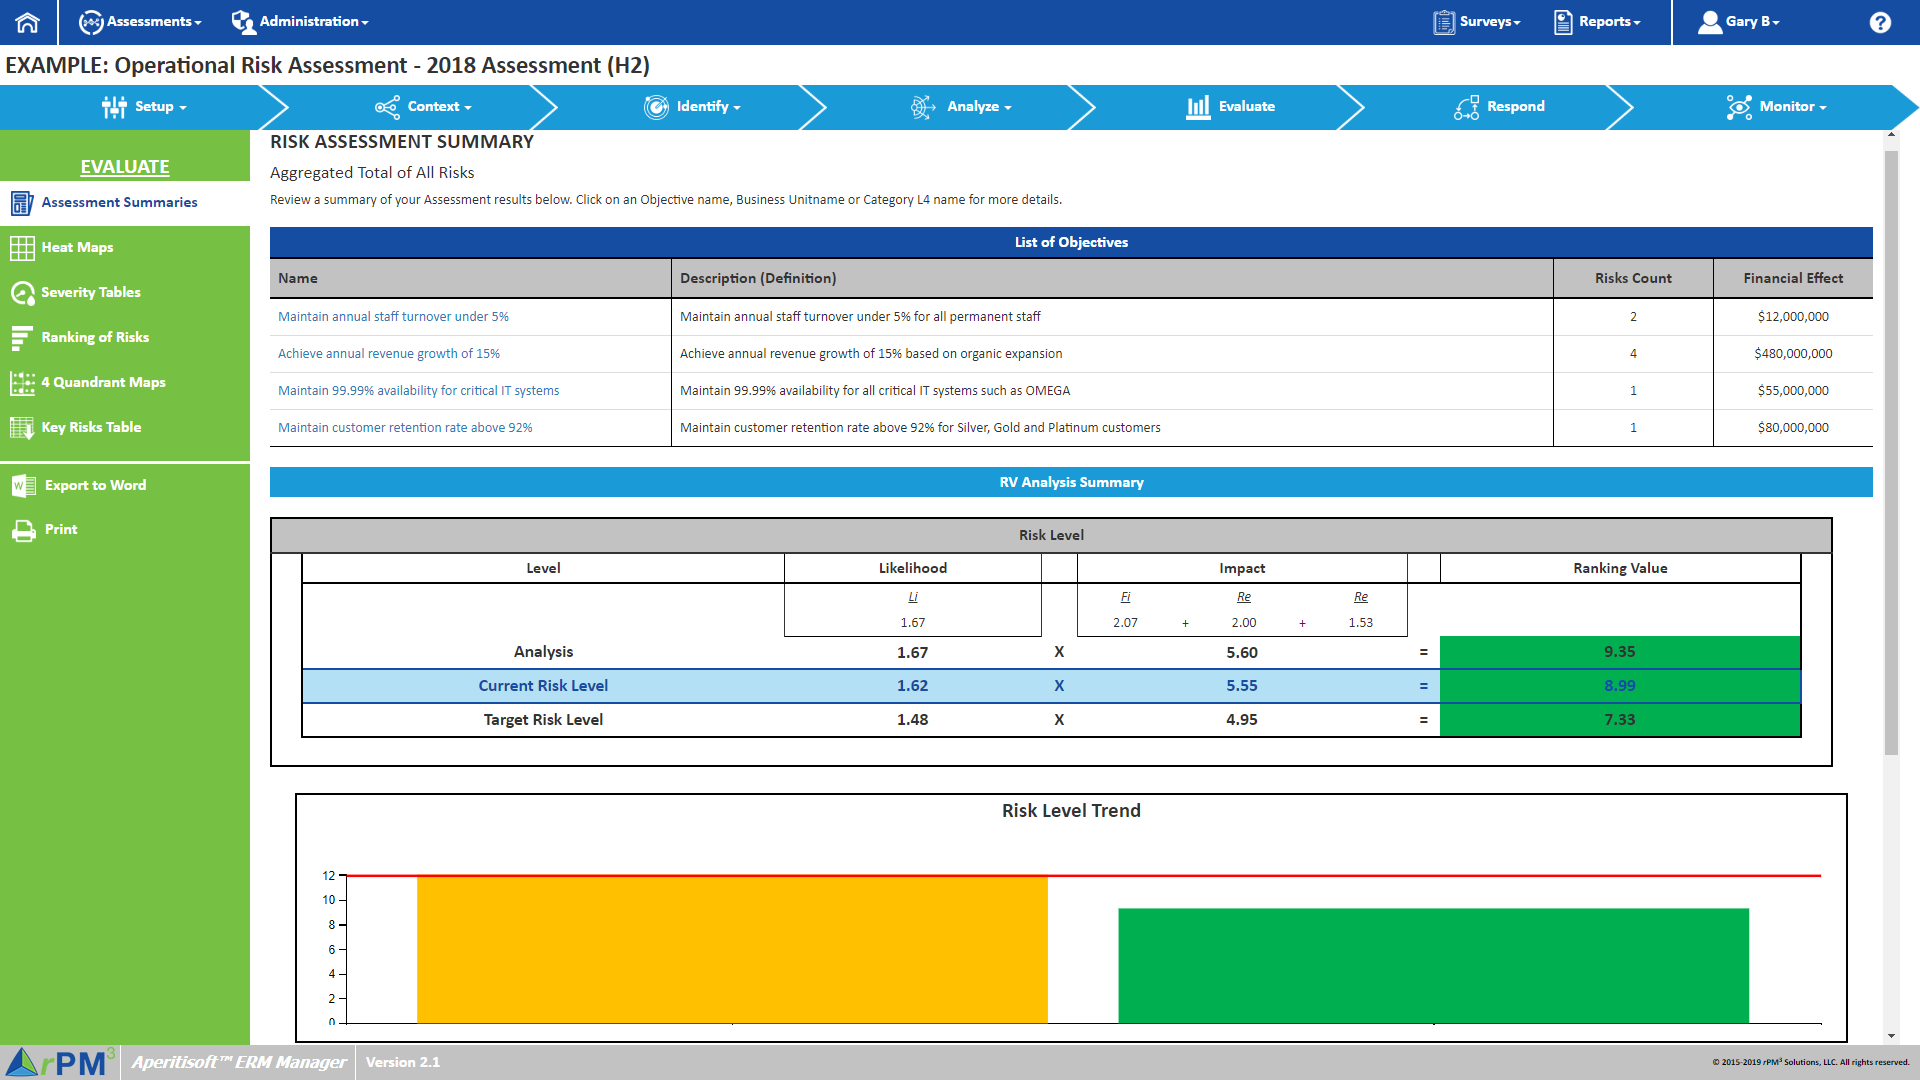Open 'Achieve annual revenue growth of 15%' objective
Image resolution: width=1920 pixels, height=1080 pixels.
point(389,354)
